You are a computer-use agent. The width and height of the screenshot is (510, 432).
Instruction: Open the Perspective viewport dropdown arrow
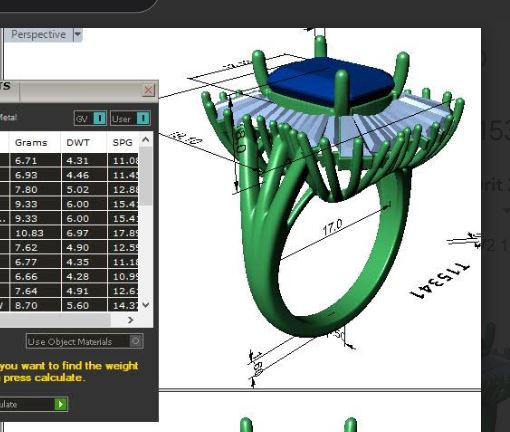point(78,34)
